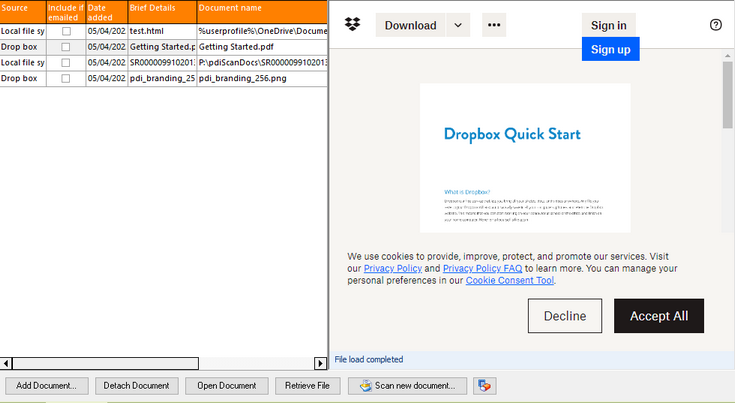The image size is (735, 403).
Task: Expand the Download dropdown arrow
Action: tap(458, 25)
